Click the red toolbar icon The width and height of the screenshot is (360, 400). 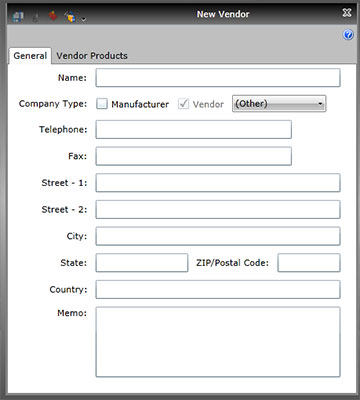(x=53, y=15)
